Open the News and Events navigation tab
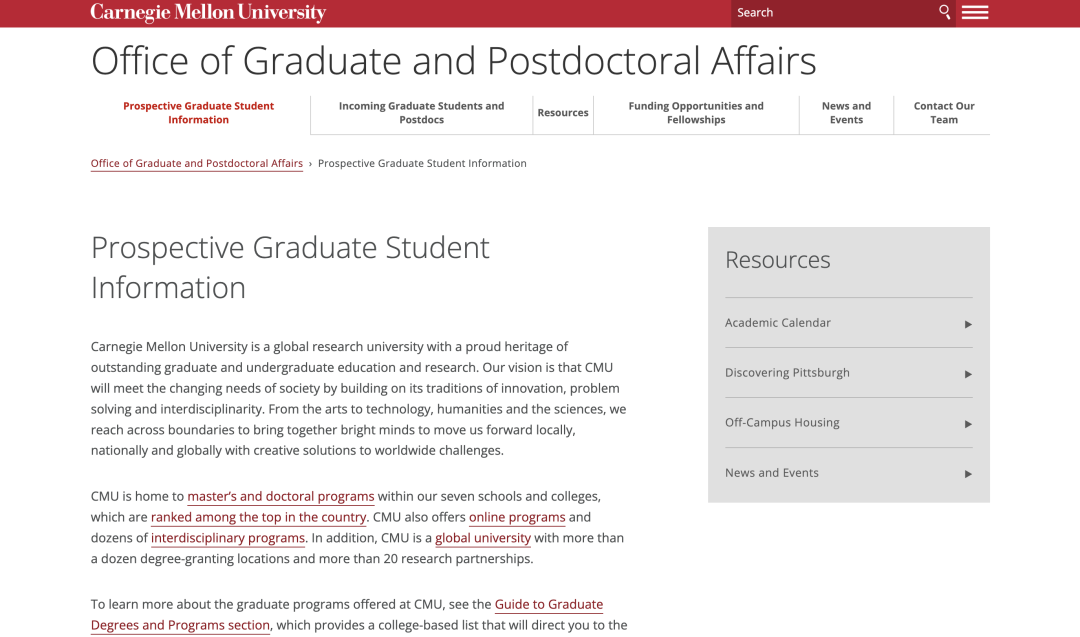1080x637 pixels. click(846, 113)
